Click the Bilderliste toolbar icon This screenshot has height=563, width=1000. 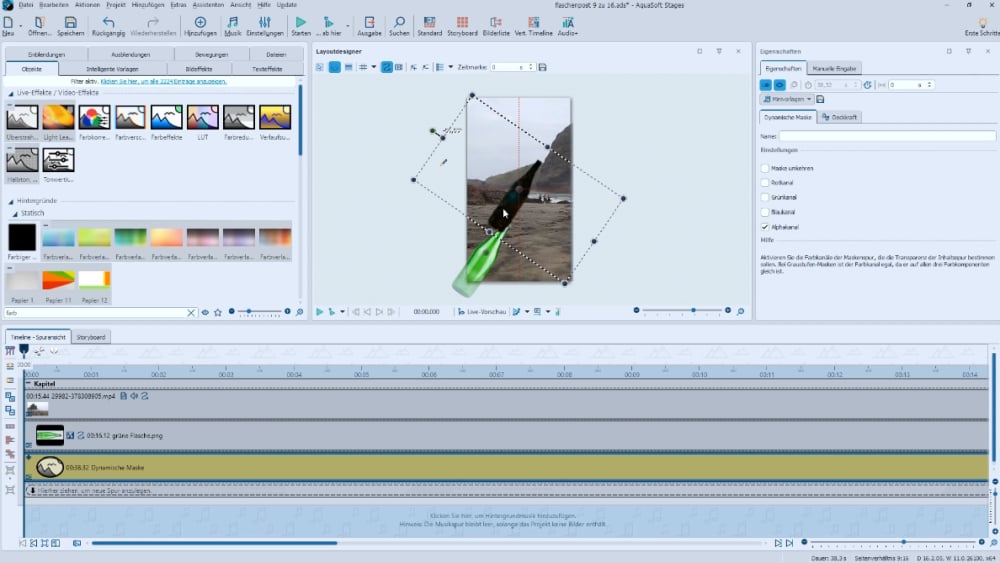pyautogui.click(x=496, y=22)
